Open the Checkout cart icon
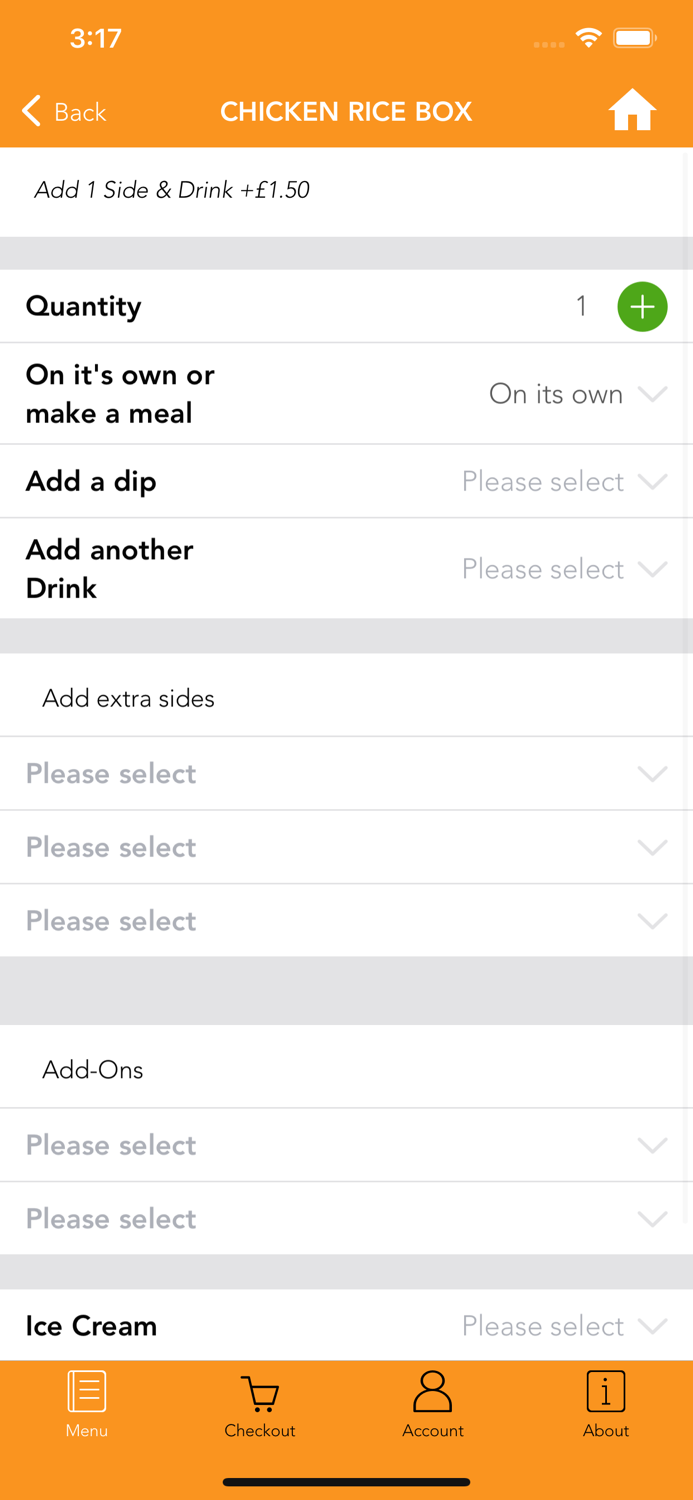693x1500 pixels. pos(260,1393)
